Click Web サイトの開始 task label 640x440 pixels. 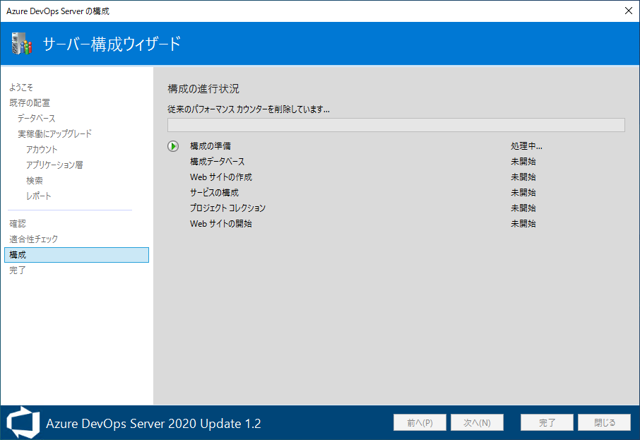click(221, 224)
